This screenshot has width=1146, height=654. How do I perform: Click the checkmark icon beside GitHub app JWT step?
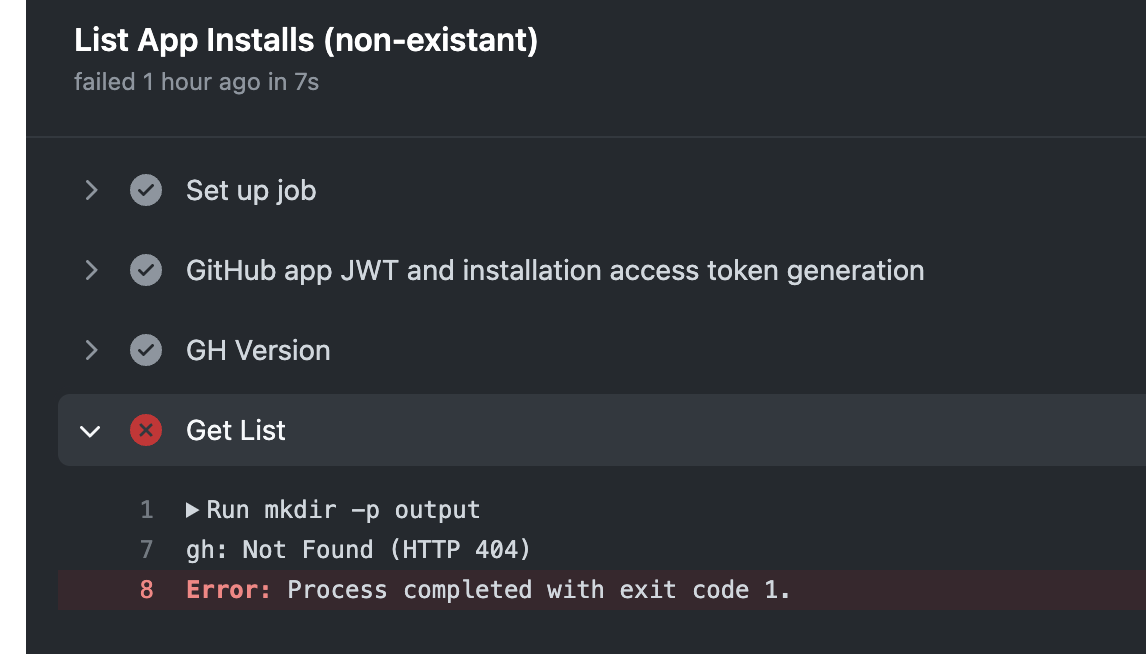pyautogui.click(x=146, y=270)
